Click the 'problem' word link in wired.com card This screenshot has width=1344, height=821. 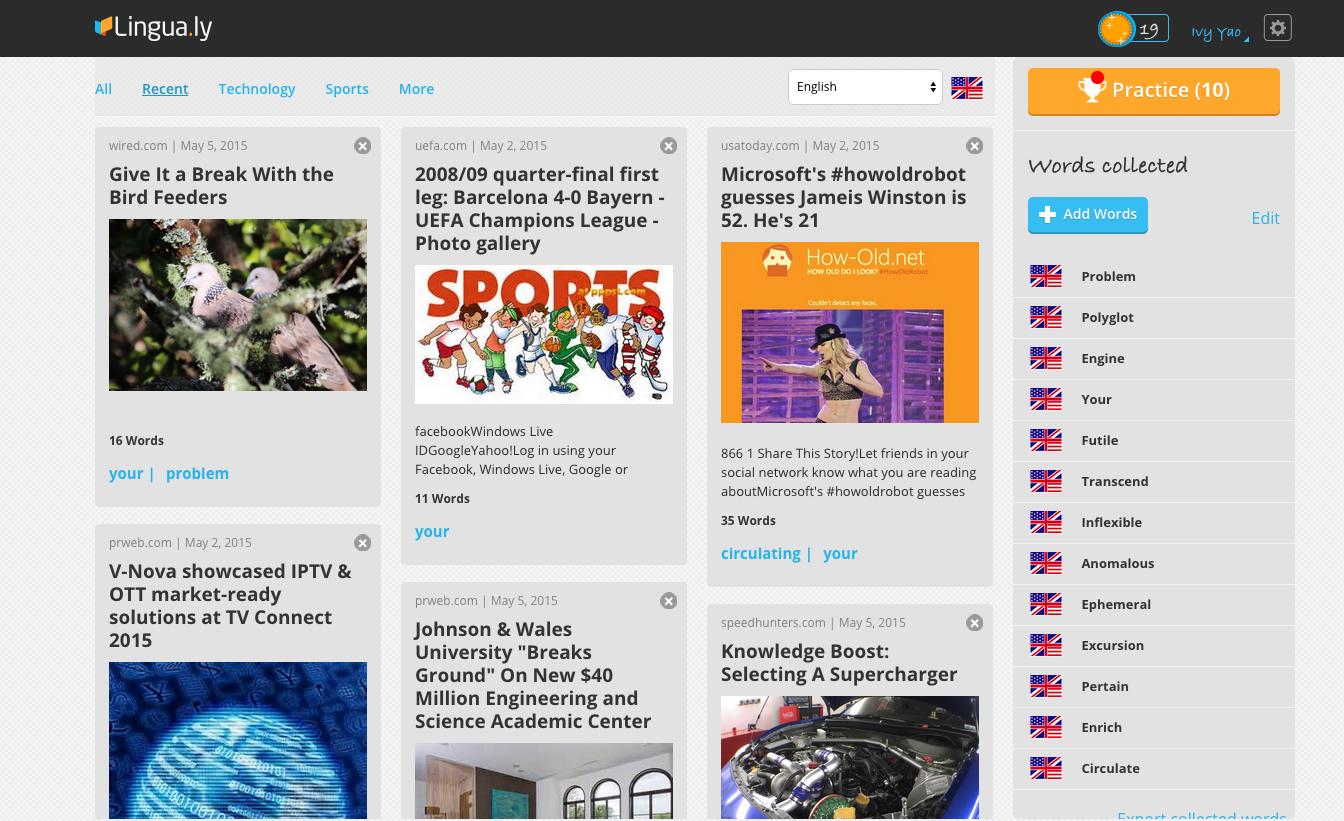coord(197,473)
